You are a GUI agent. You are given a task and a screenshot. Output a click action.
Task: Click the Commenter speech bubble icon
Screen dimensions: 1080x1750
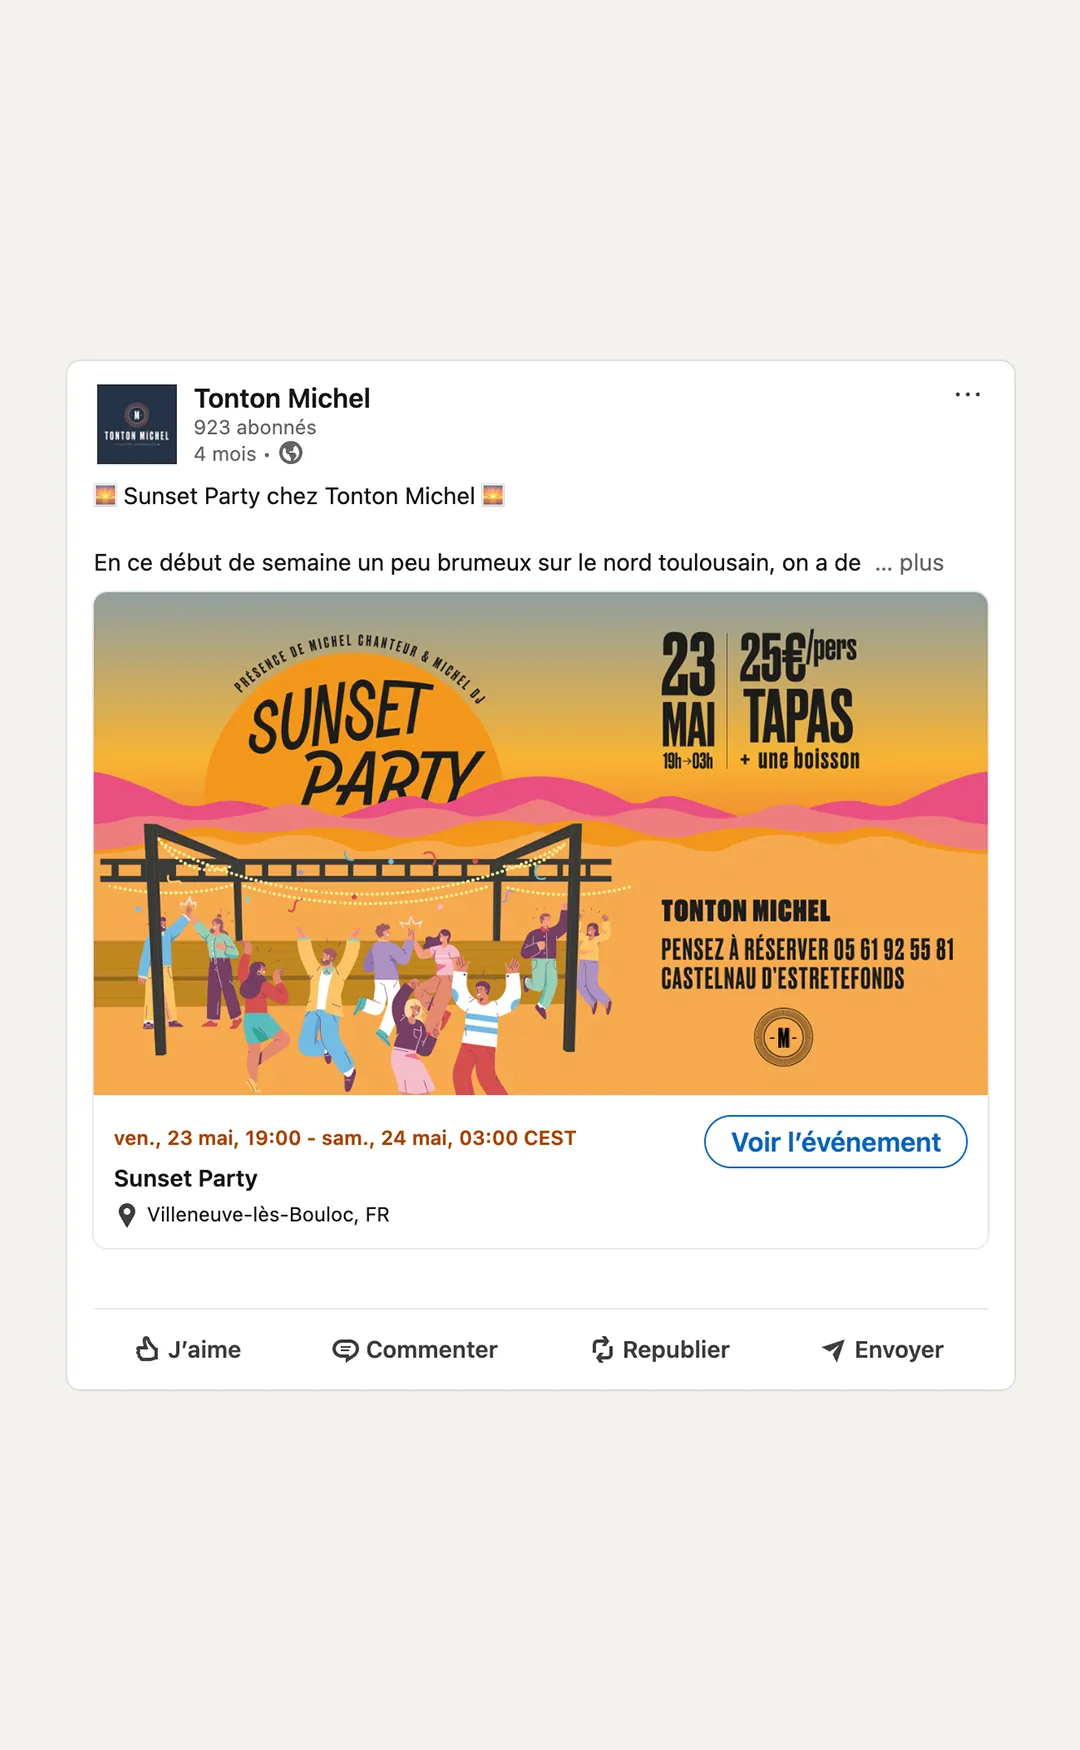345,1350
